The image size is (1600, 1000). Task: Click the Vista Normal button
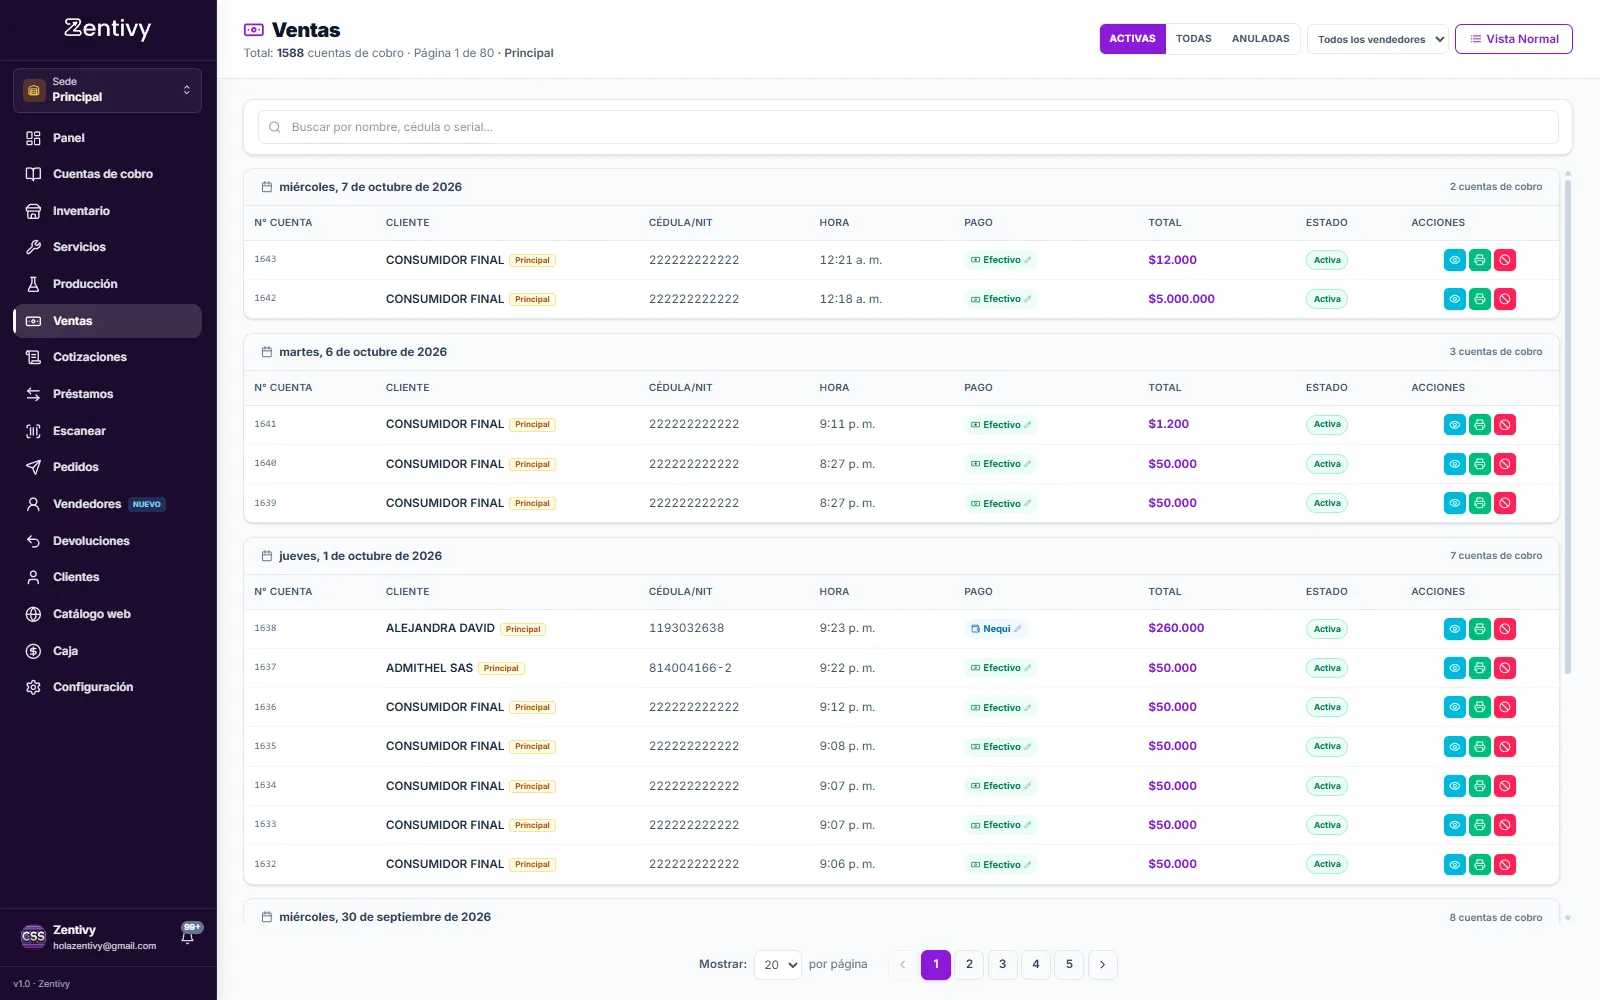[x=1513, y=39]
